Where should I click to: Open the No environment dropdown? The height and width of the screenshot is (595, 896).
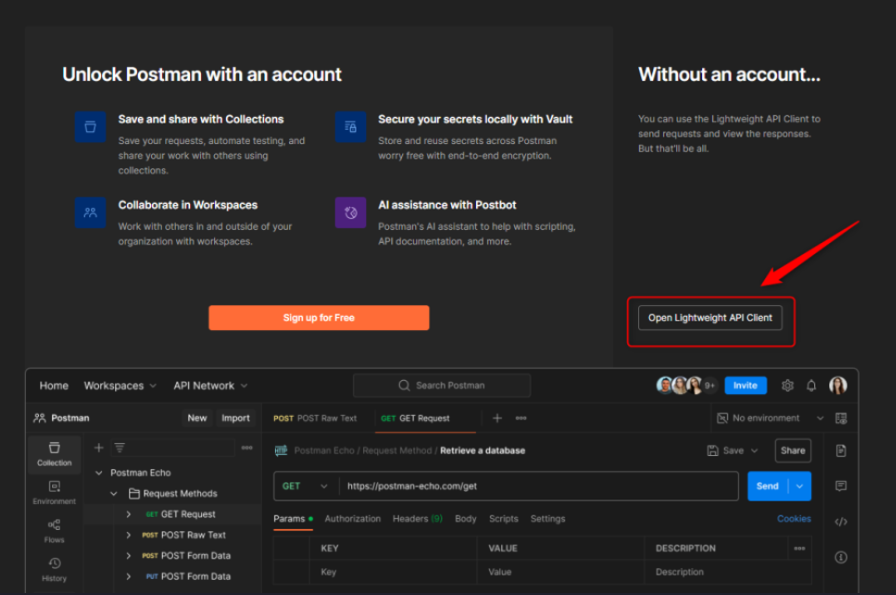[x=770, y=418]
